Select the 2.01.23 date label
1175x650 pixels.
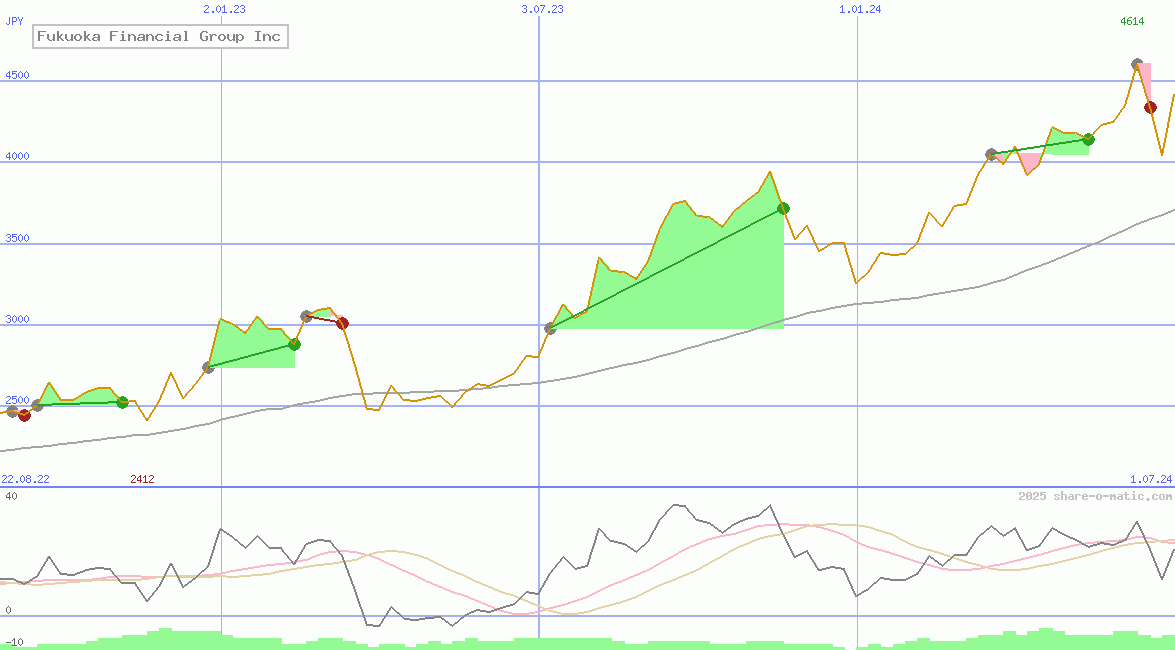pos(224,9)
